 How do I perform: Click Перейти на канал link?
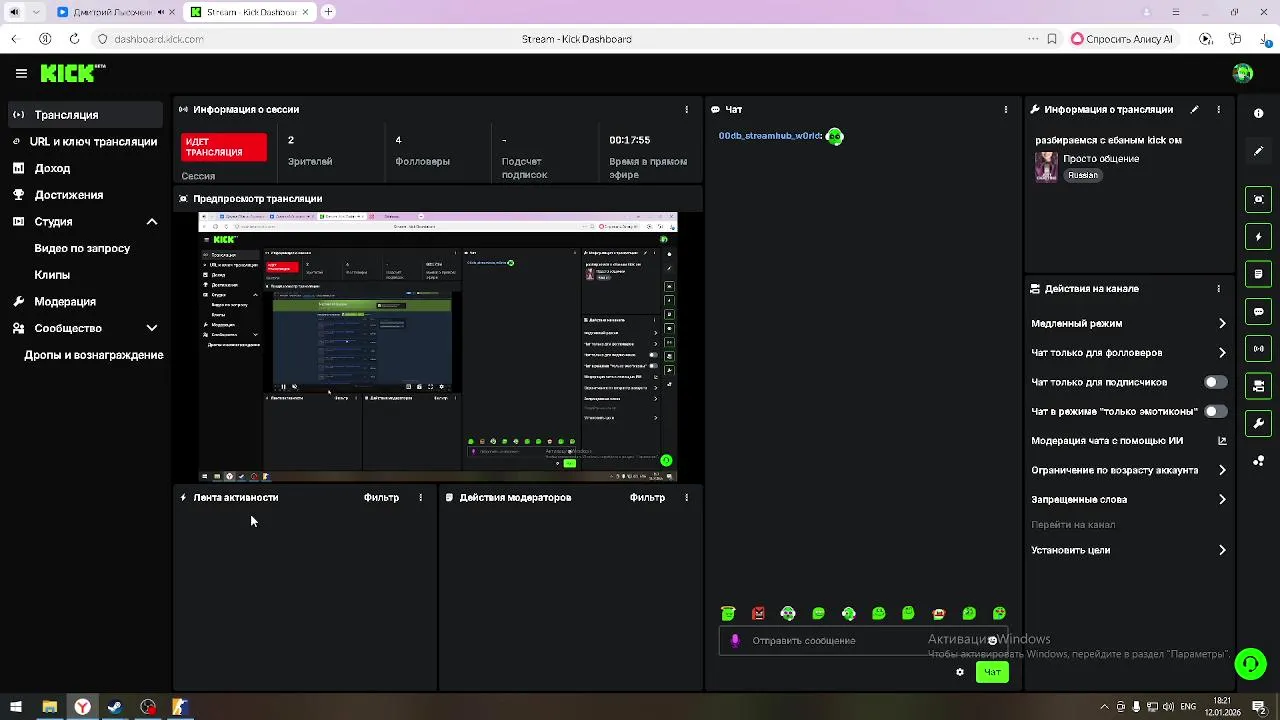click(x=1073, y=525)
